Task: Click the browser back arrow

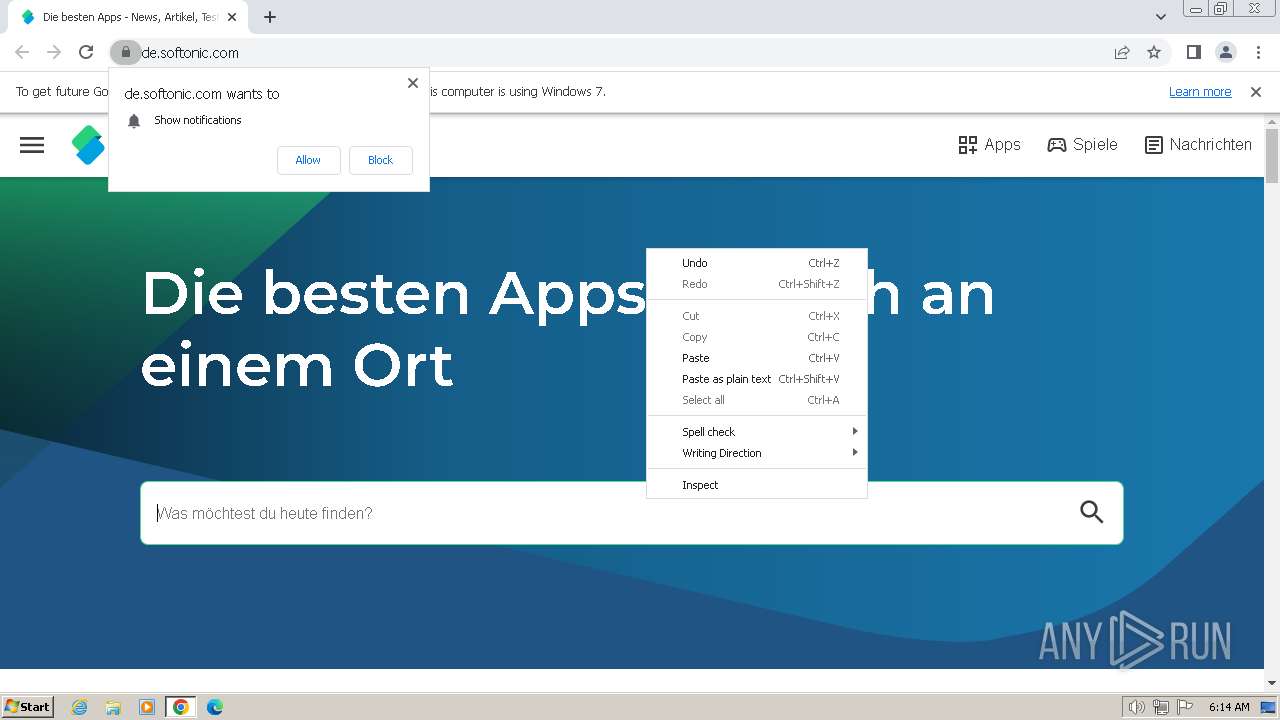Action: 22,52
